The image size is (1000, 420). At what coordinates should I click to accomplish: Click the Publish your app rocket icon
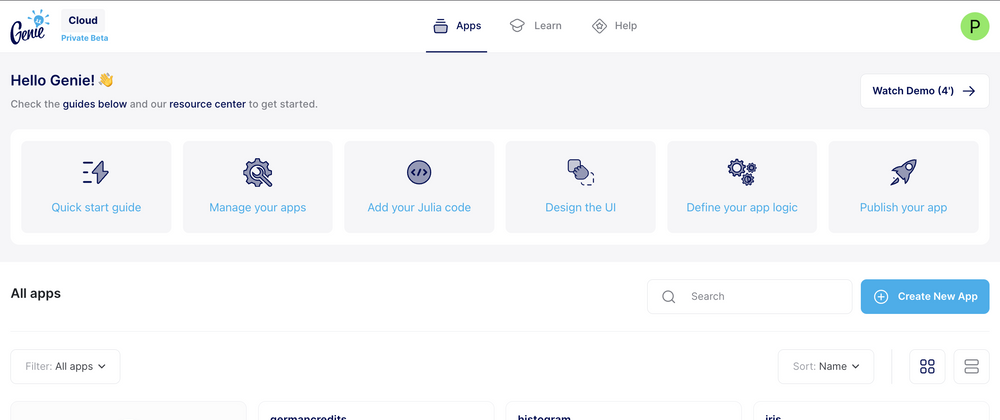pos(903,172)
